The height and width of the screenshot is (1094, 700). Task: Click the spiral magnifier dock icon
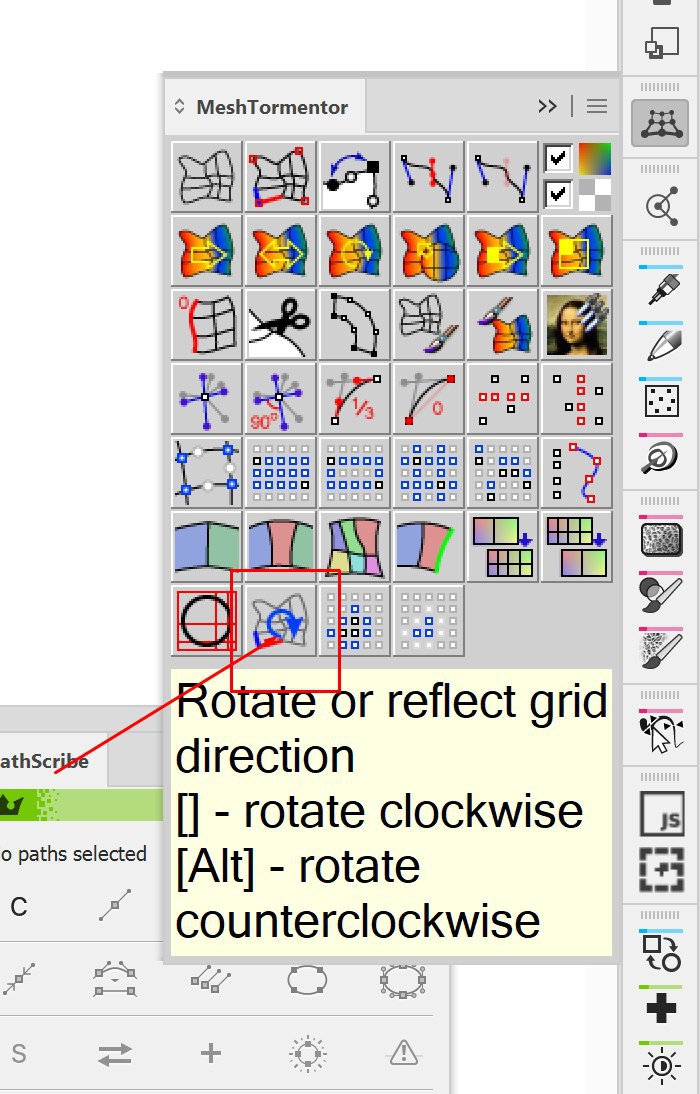click(x=660, y=458)
